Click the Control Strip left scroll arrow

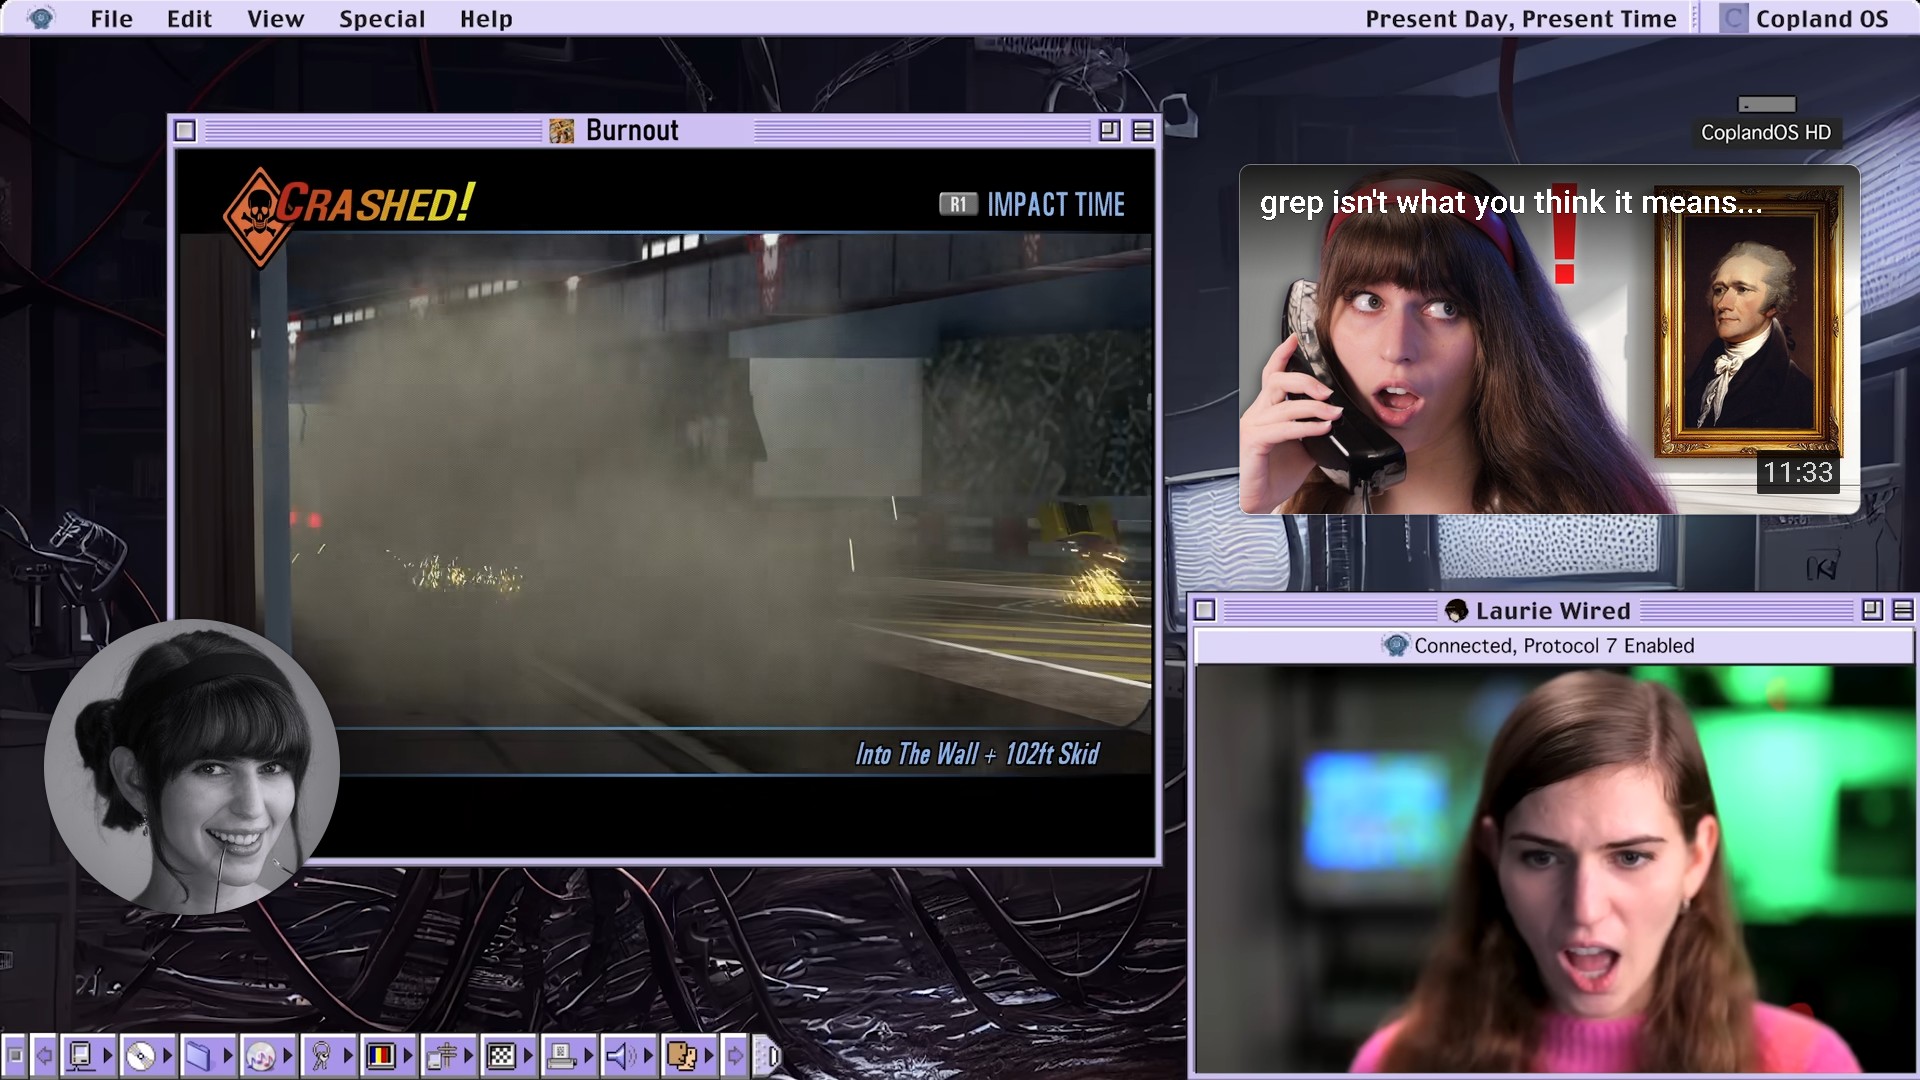click(44, 1055)
